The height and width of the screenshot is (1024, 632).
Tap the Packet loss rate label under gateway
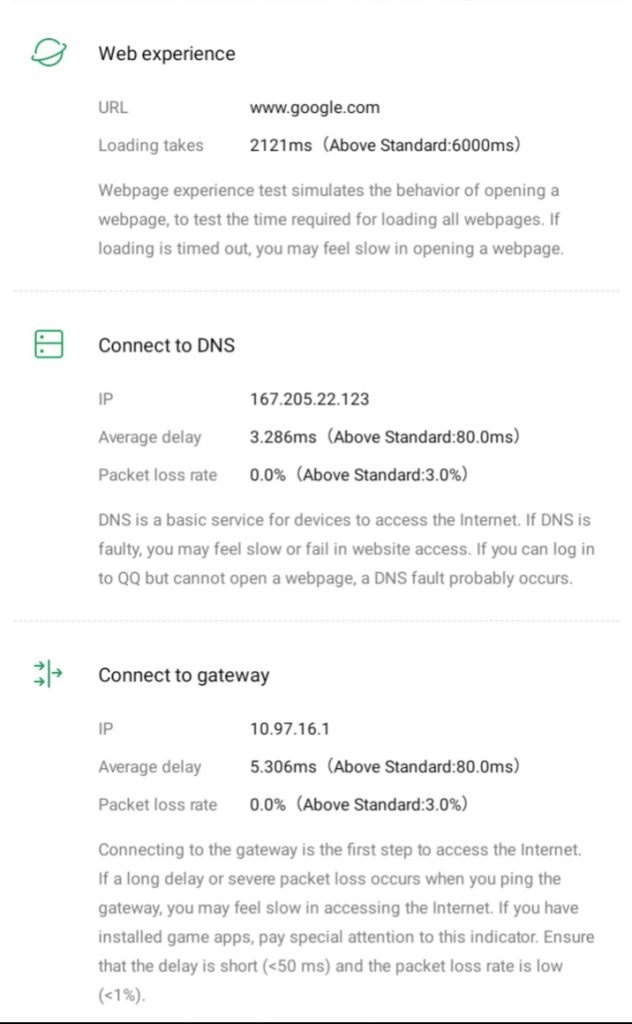157,805
